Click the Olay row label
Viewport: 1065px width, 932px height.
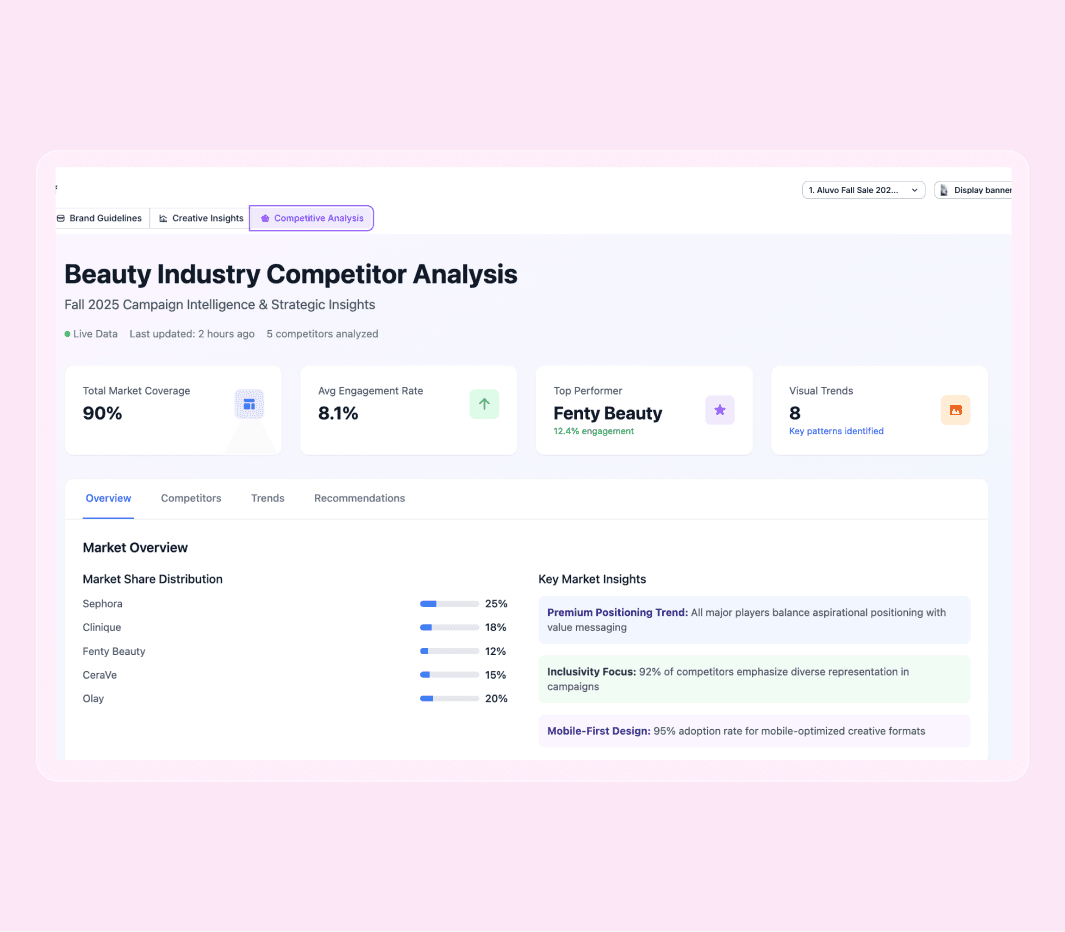[93, 699]
